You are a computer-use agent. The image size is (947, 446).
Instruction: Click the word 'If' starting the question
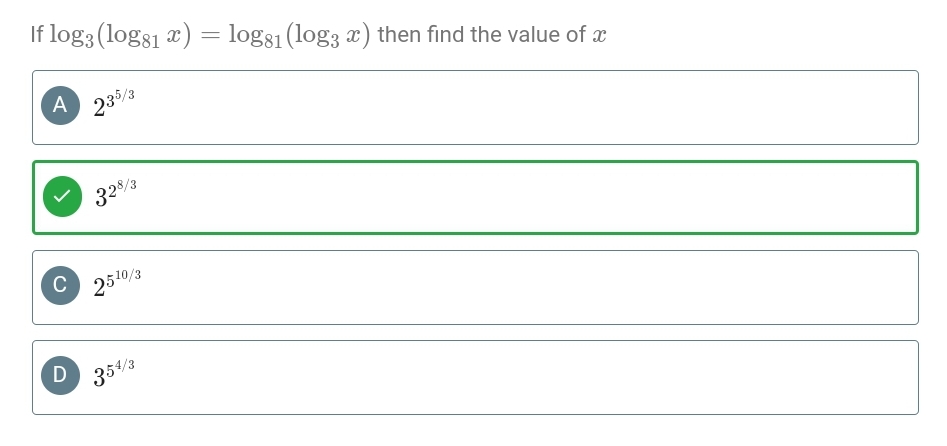click(x=37, y=34)
